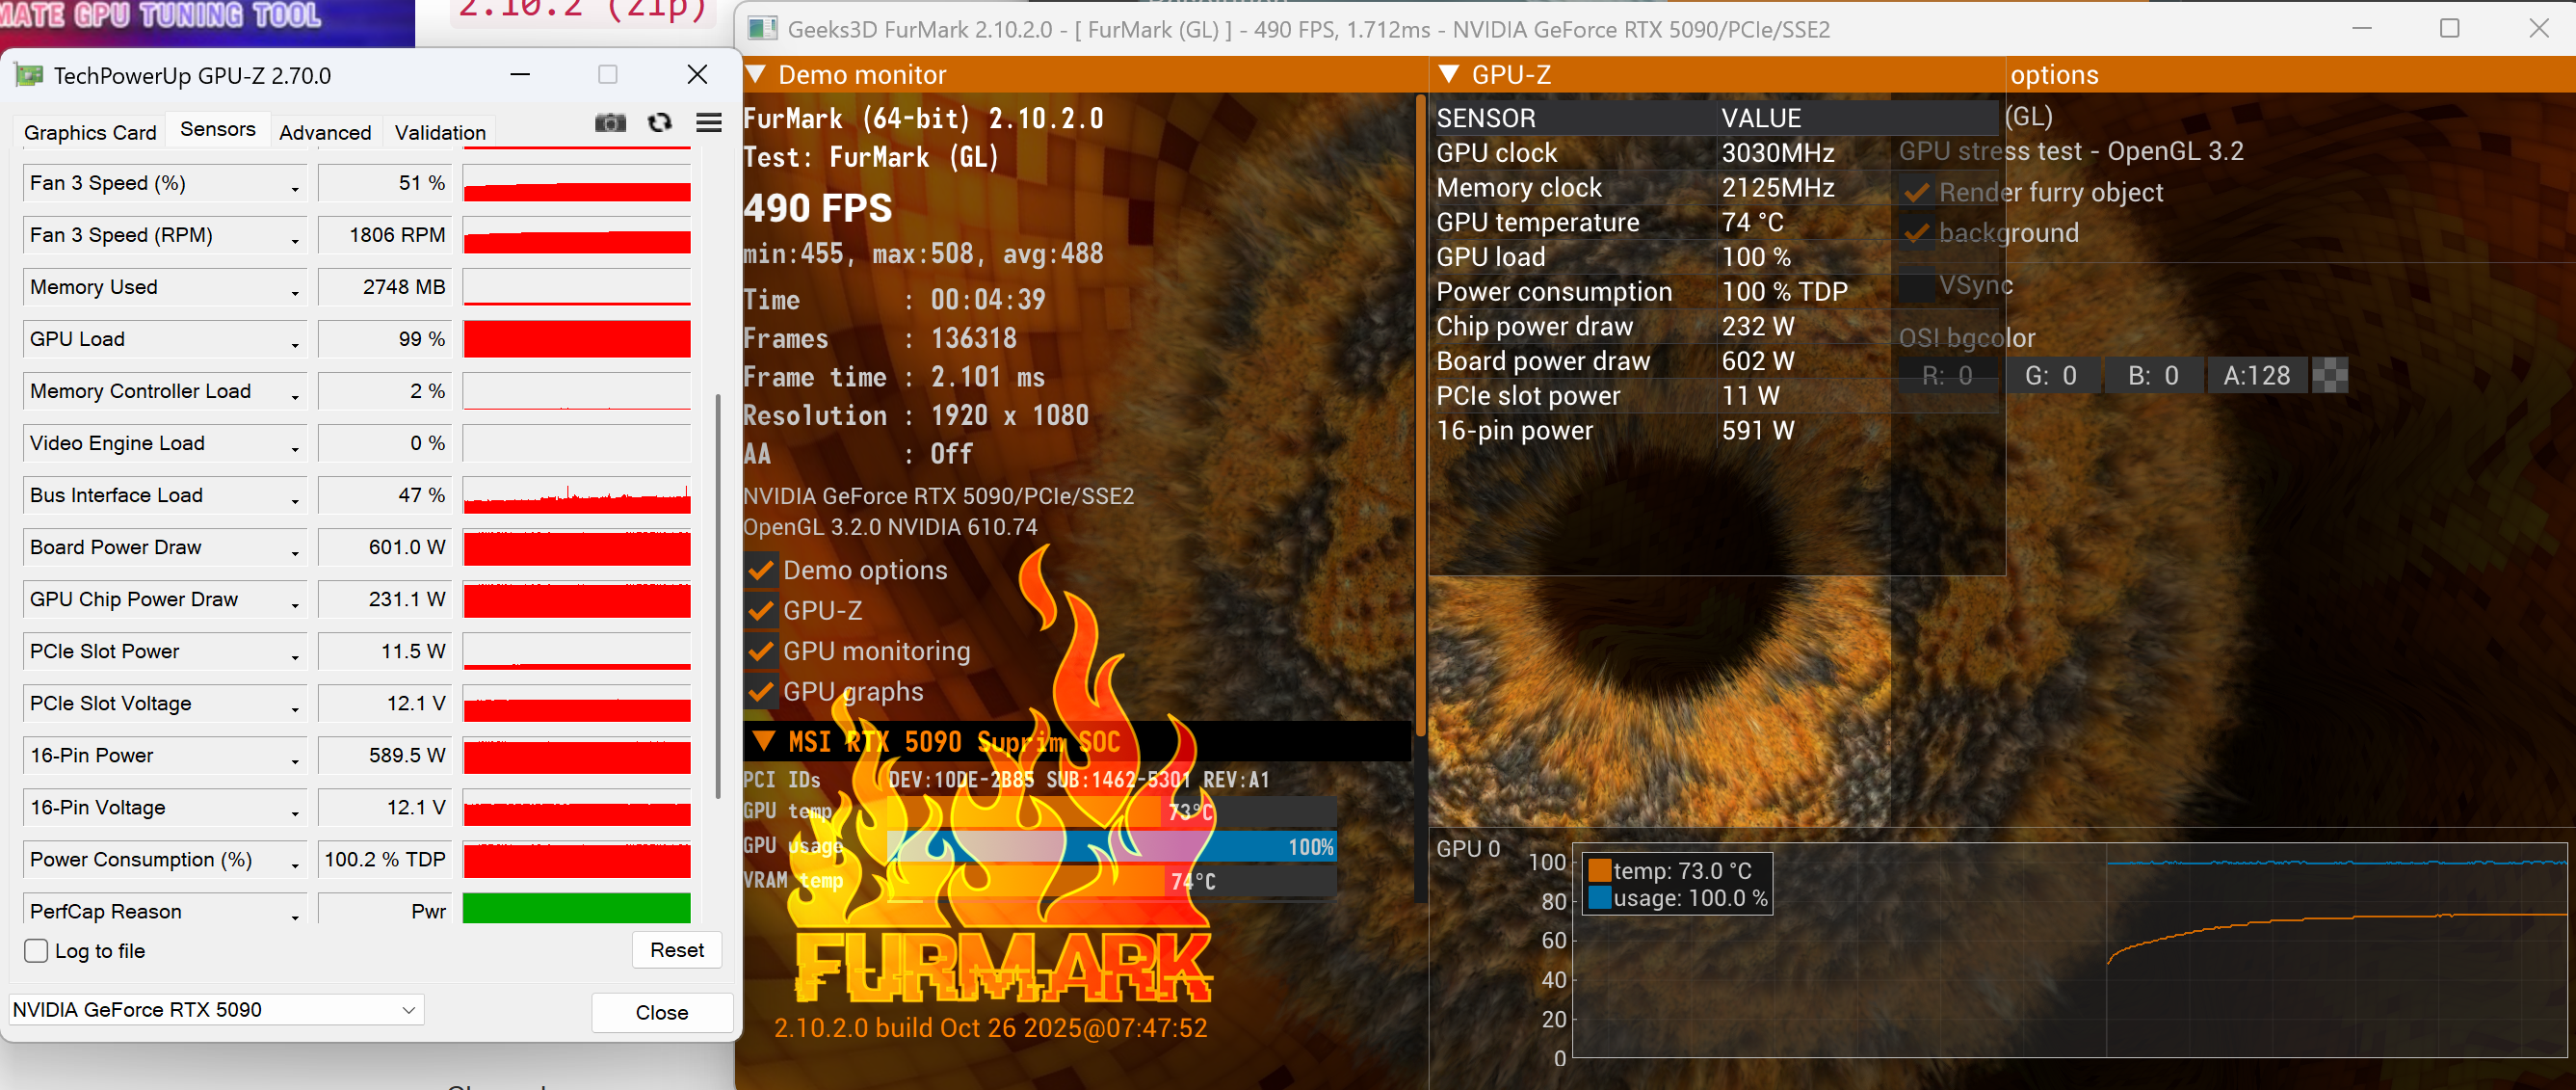Open the Memory Controller Load dropdown
The height and width of the screenshot is (1090, 2576).
[x=295, y=395]
